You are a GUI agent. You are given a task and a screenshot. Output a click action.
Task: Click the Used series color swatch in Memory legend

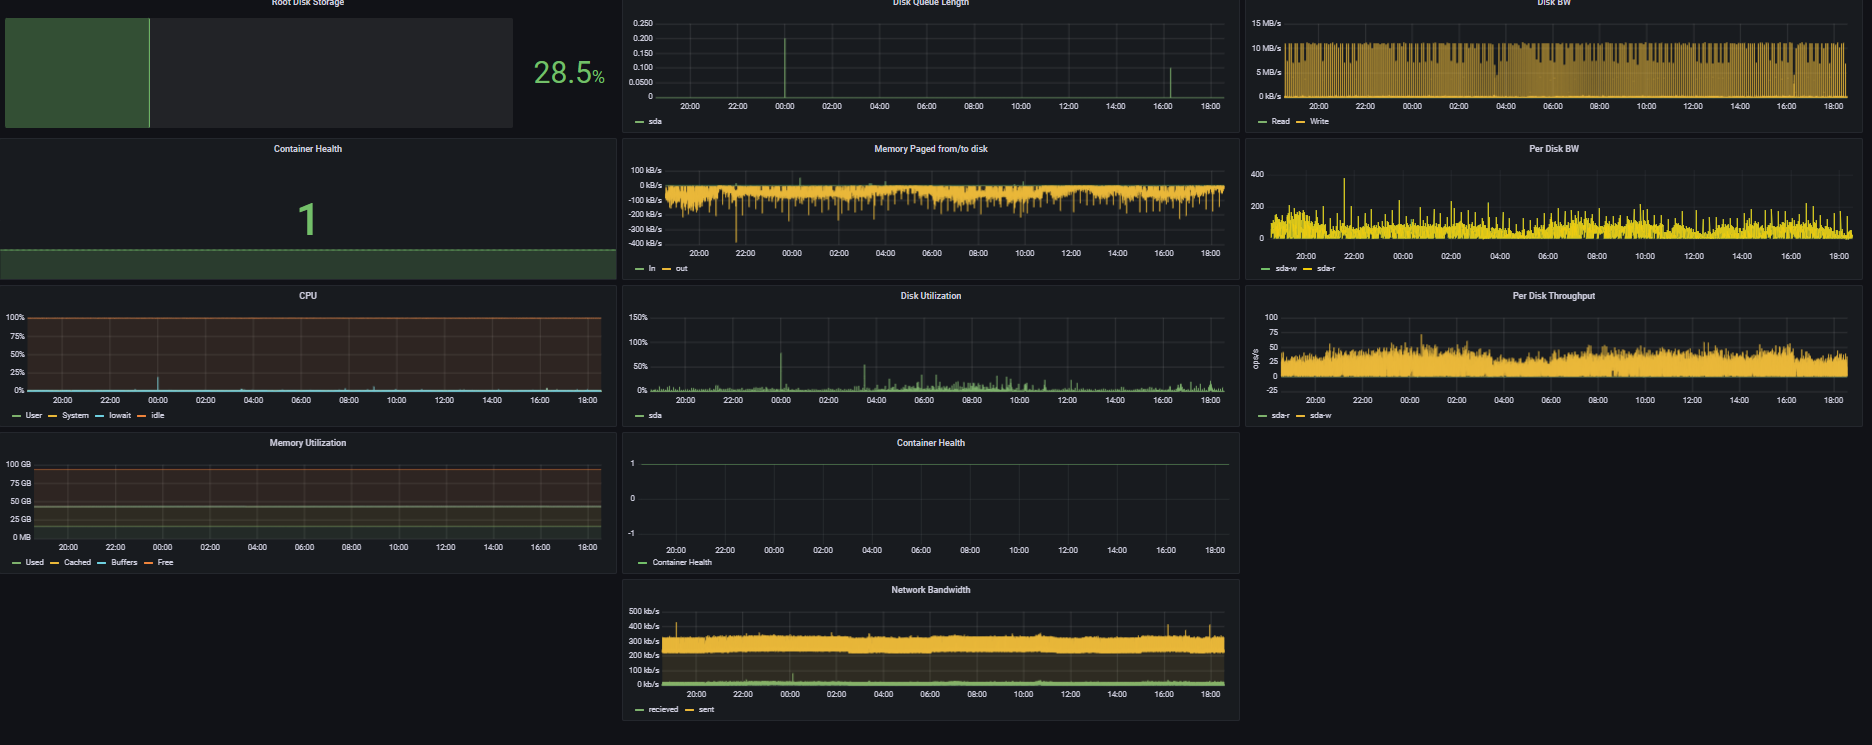pyautogui.click(x=16, y=563)
